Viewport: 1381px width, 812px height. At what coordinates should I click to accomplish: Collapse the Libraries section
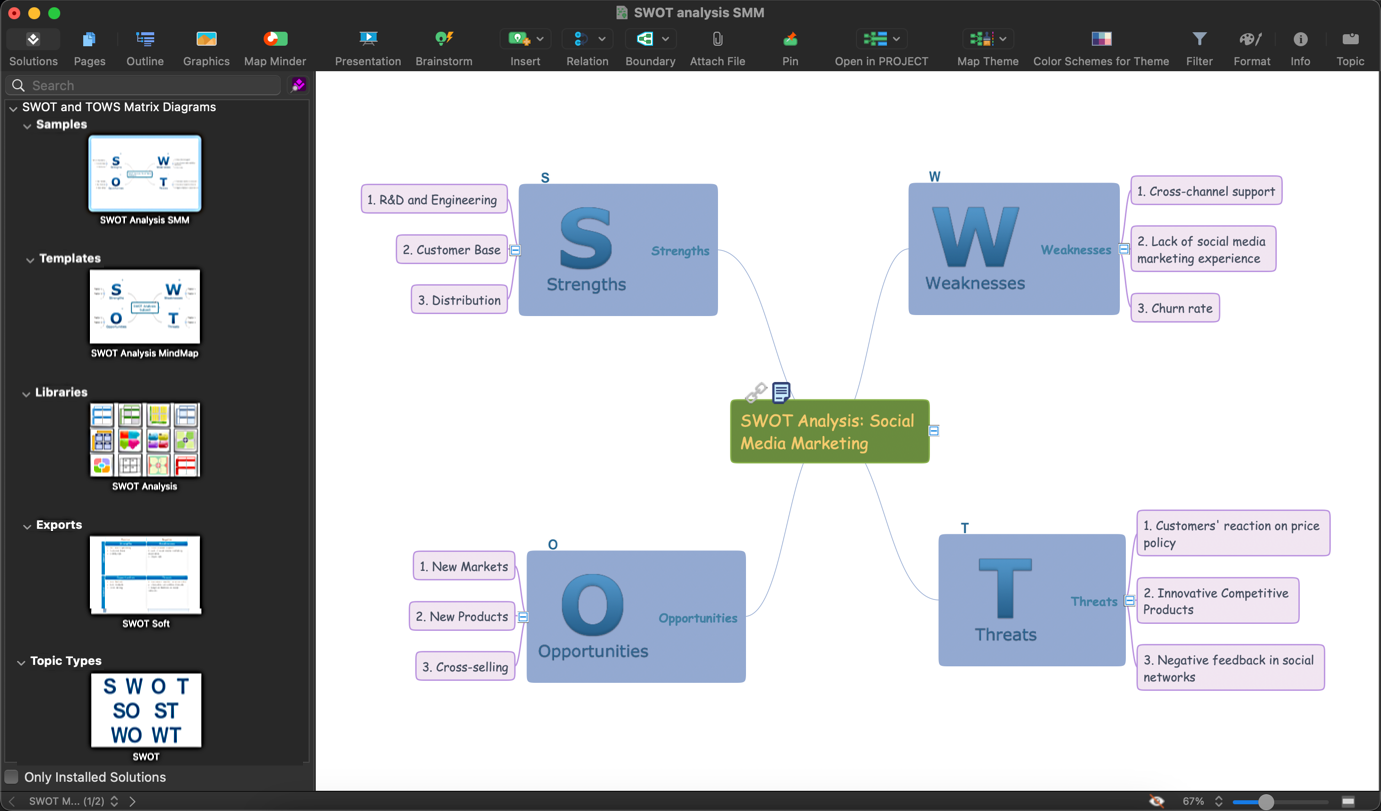tap(26, 394)
